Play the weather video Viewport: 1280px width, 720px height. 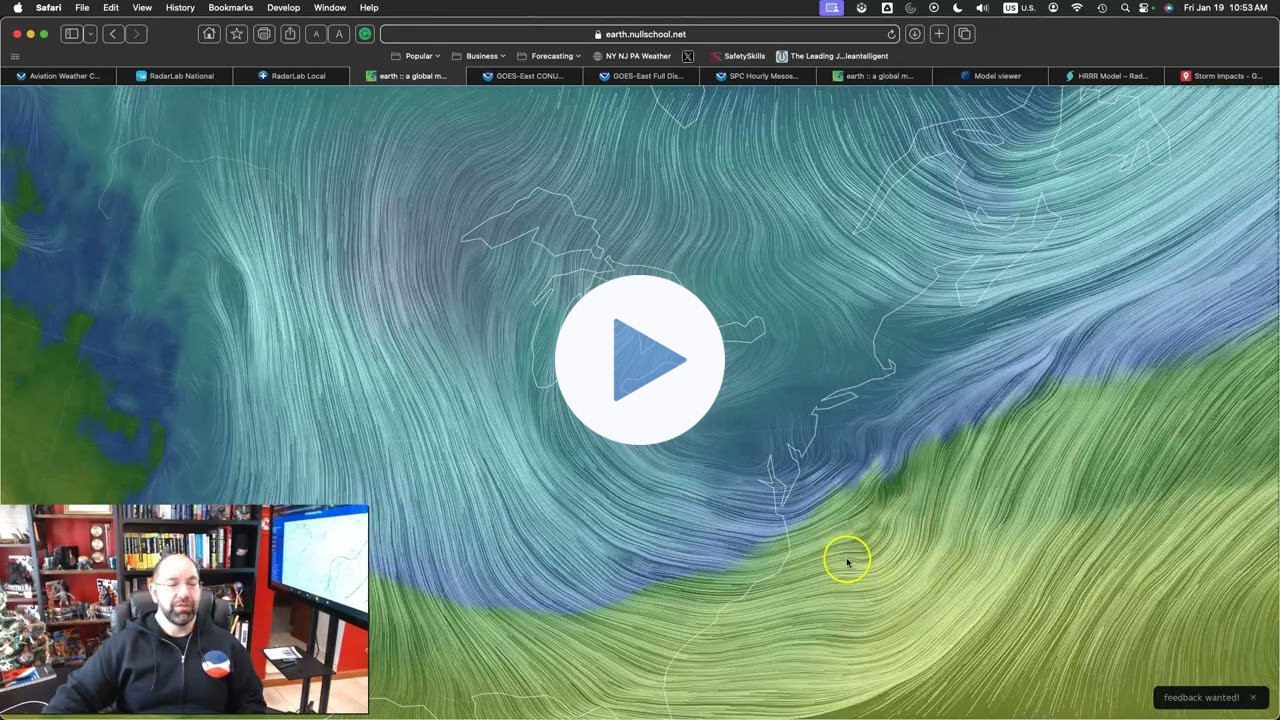coord(640,360)
